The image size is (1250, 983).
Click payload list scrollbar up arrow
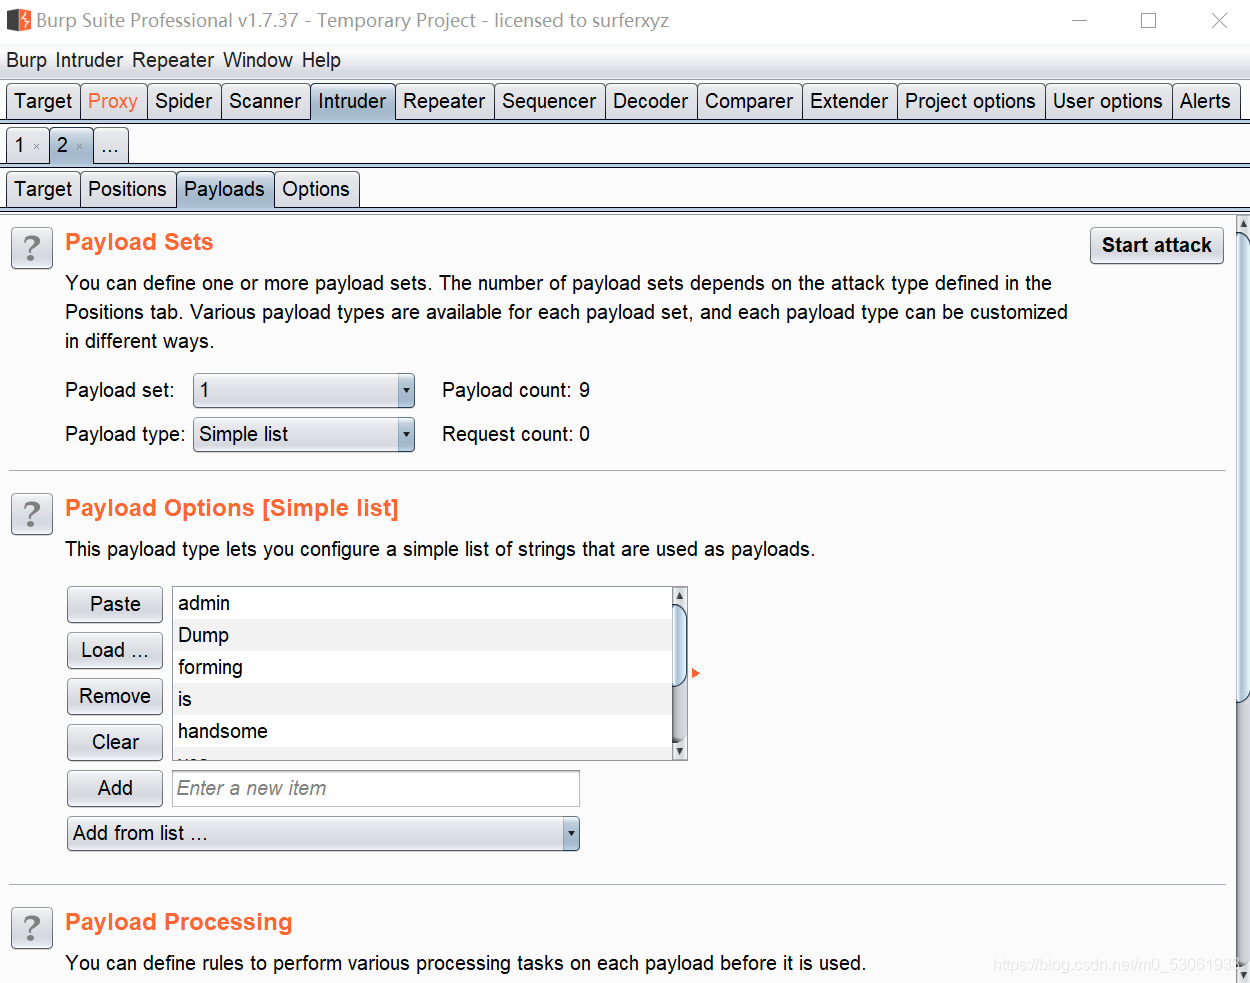(x=680, y=595)
